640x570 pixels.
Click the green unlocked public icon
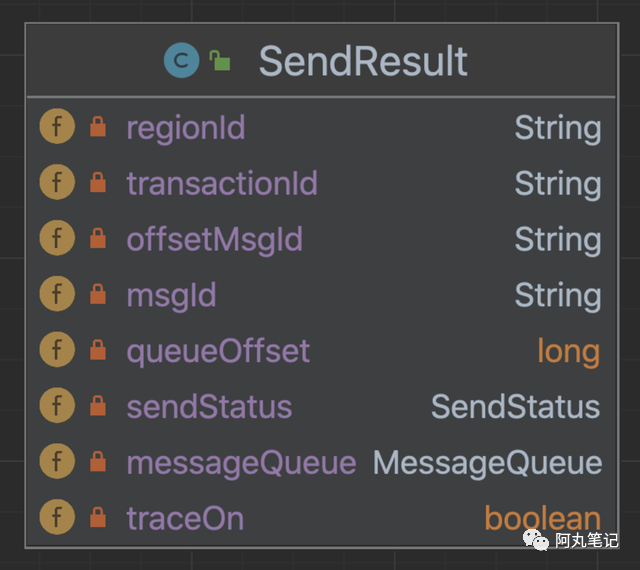point(220,62)
